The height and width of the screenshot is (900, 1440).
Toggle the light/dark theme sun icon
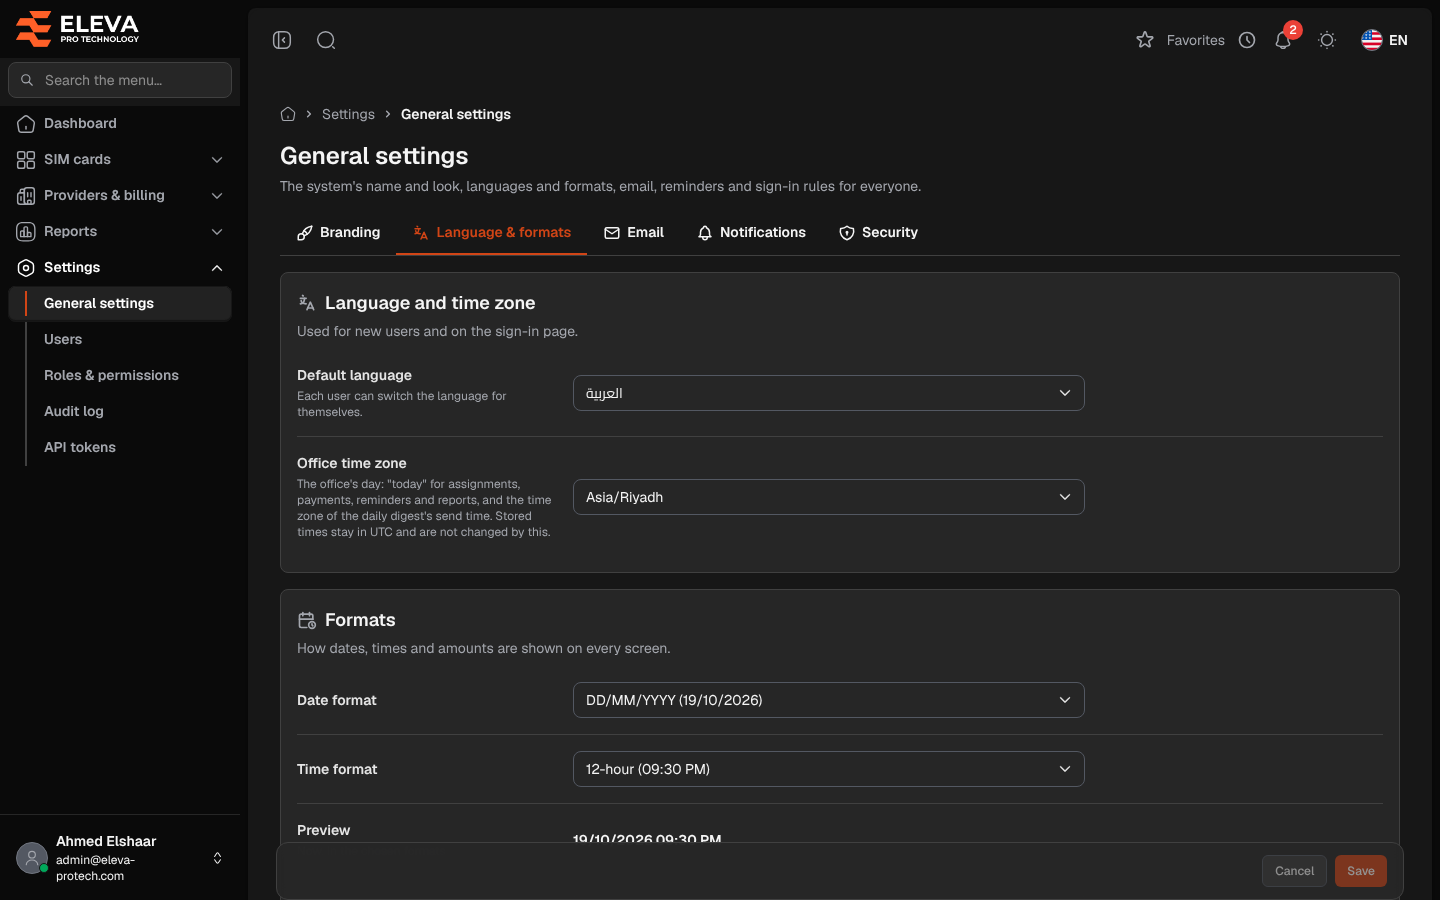[1327, 40]
